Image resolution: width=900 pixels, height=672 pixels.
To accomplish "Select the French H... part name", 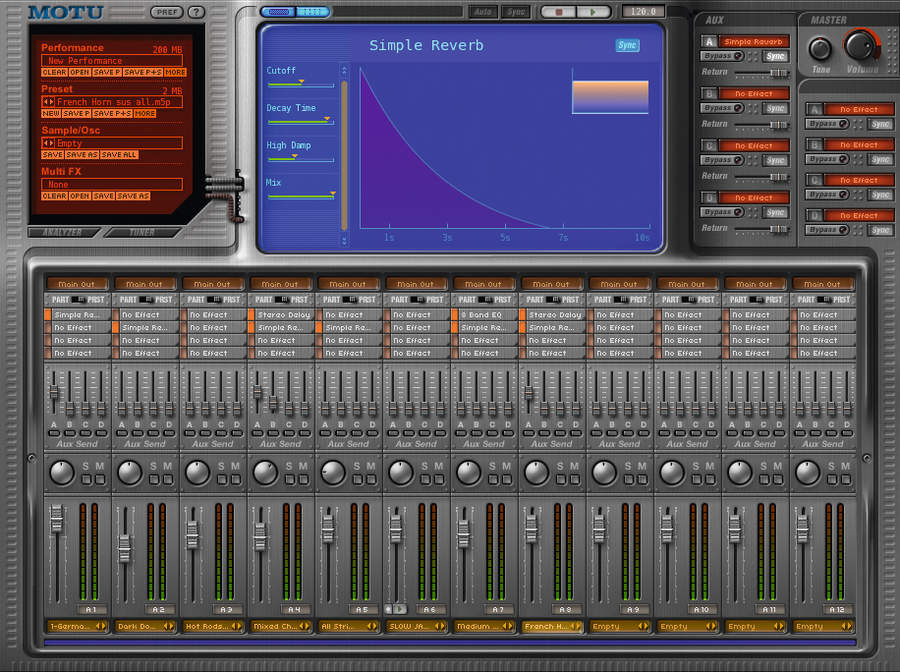I will point(546,626).
